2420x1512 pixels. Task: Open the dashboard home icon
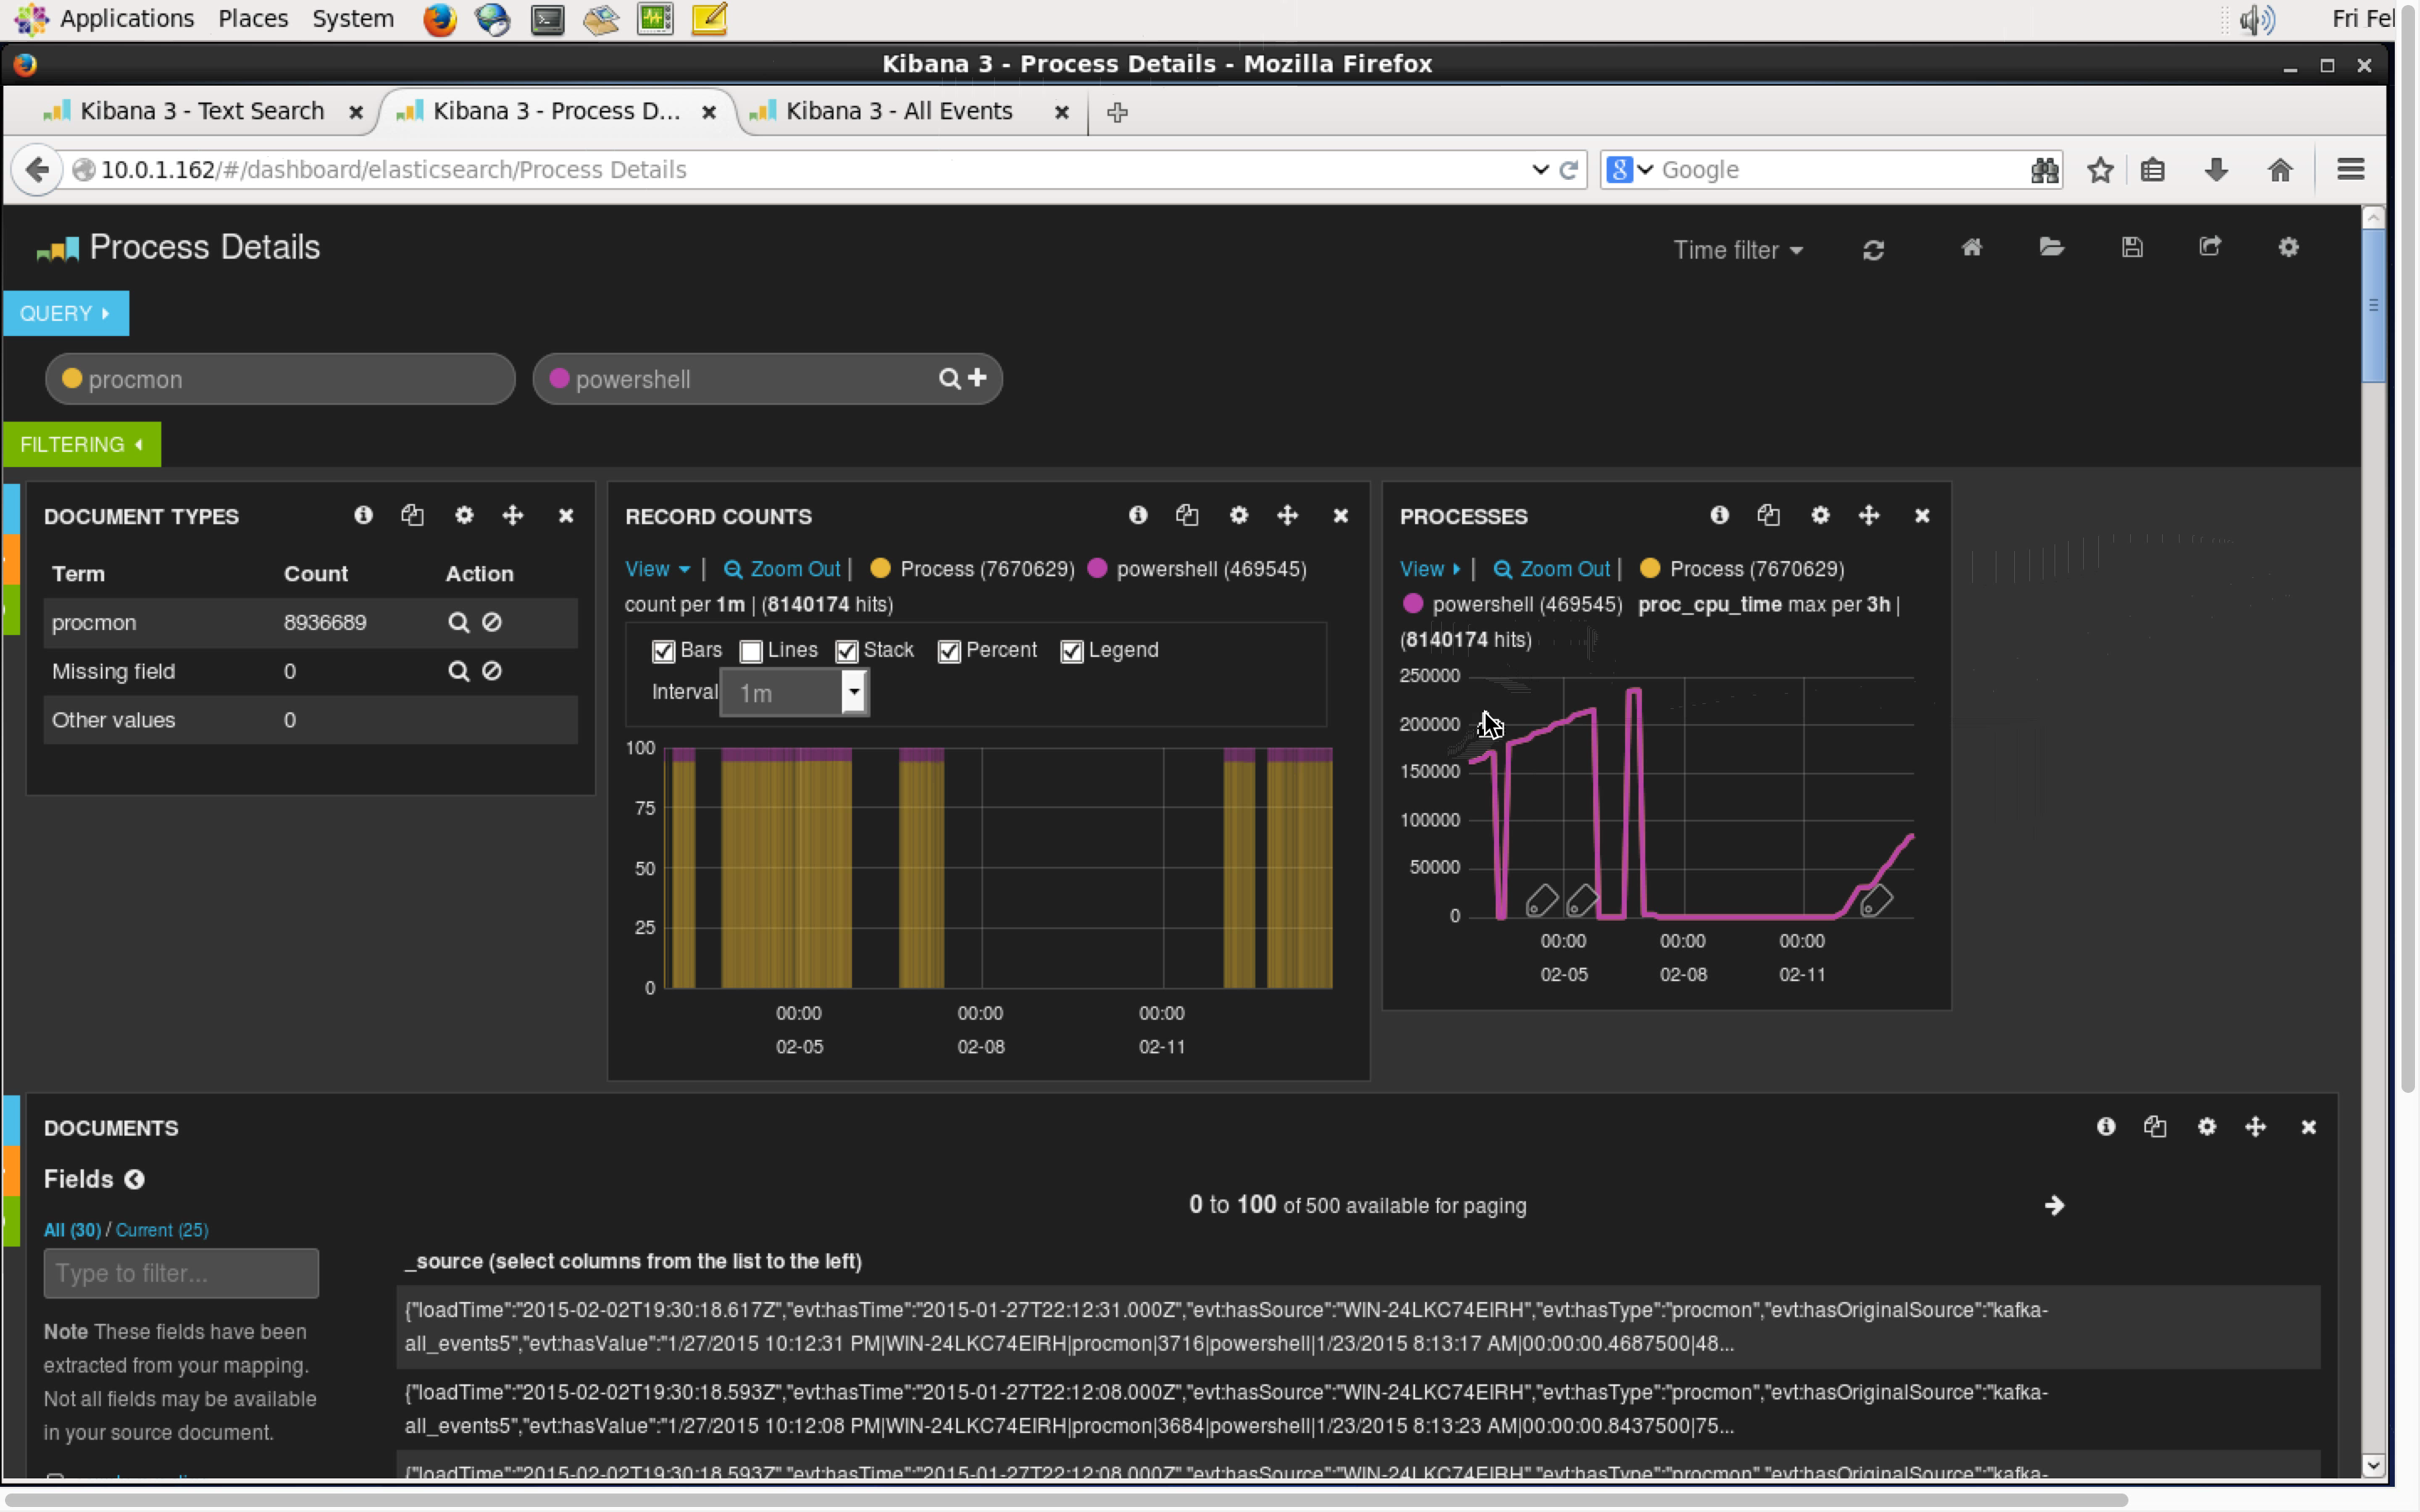tap(1971, 248)
